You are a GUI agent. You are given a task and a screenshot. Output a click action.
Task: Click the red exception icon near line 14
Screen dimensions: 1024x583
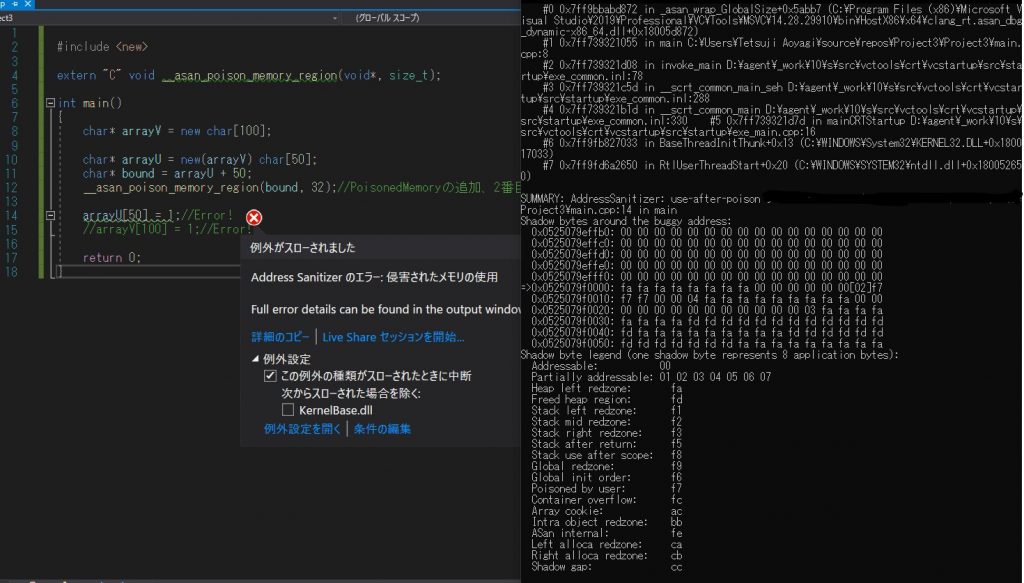point(253,216)
